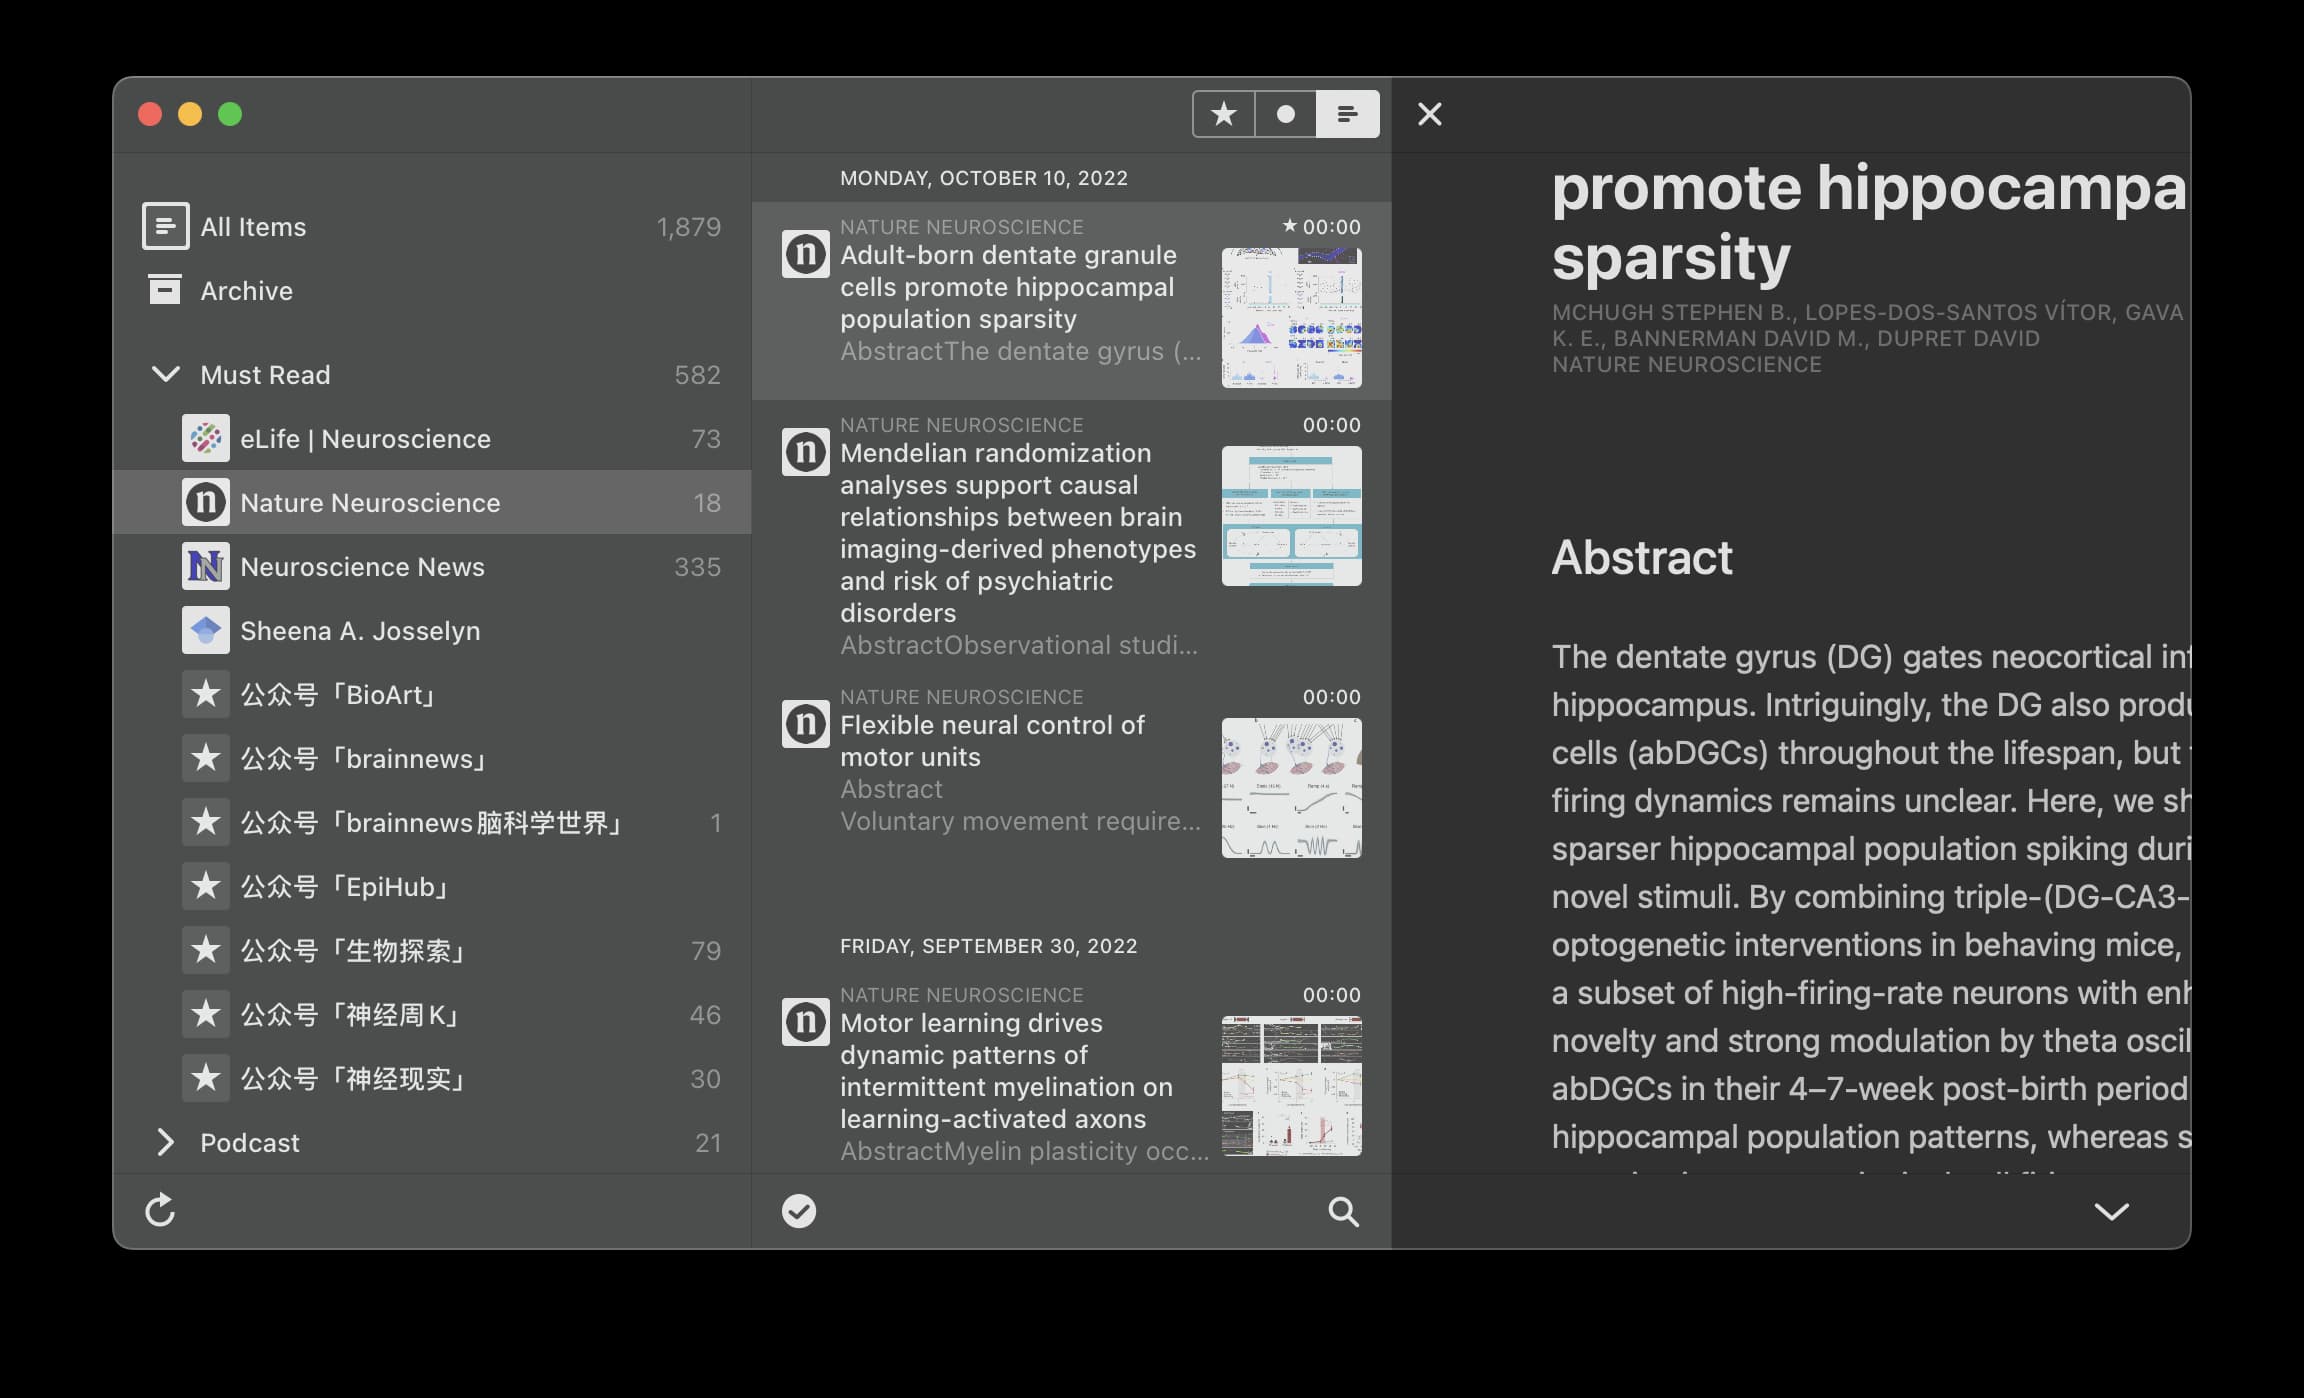Show only unread items filter
Screen dimensions: 2304x1398
(x=1285, y=114)
